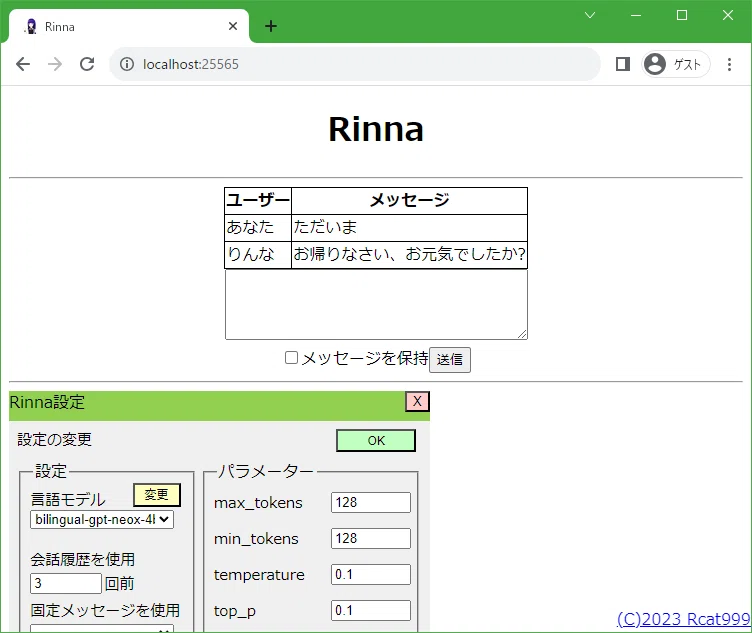The width and height of the screenshot is (752, 633).
Task: Confirm settings with OK button
Action: tap(376, 441)
